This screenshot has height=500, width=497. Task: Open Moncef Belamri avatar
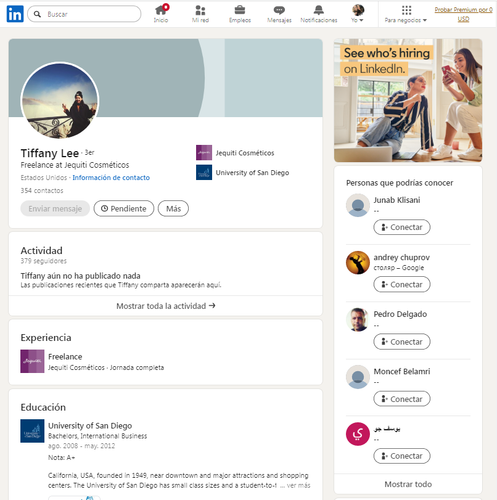(358, 377)
